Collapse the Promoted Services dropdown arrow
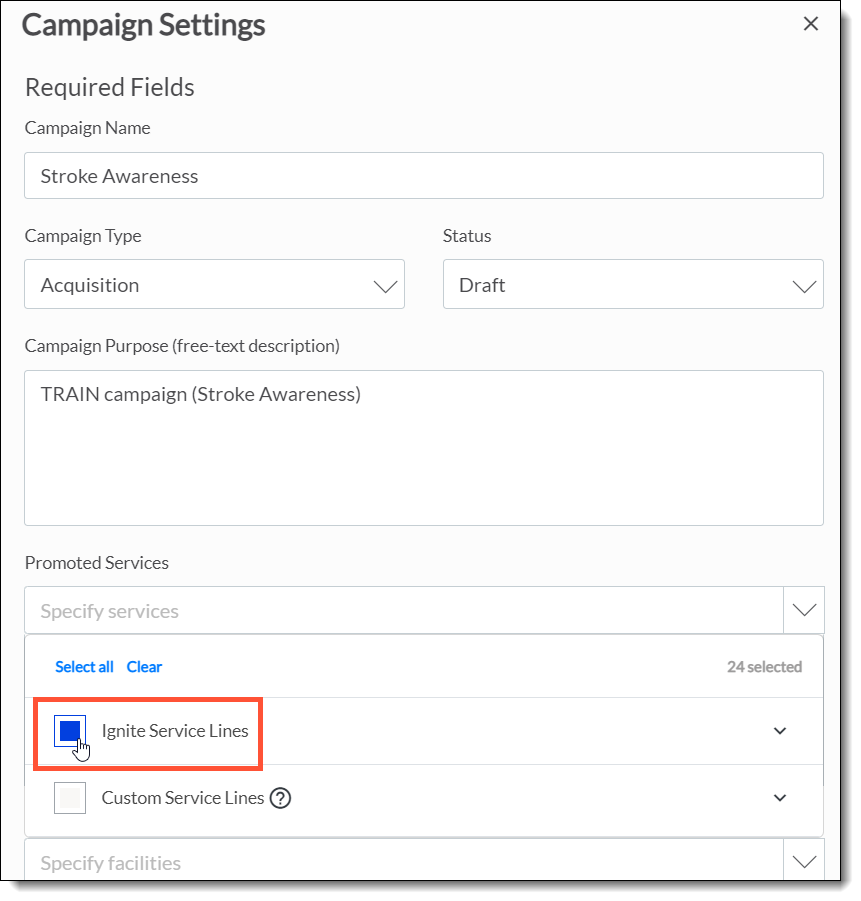Image resolution: width=861 pixels, height=901 pixels. (x=804, y=610)
